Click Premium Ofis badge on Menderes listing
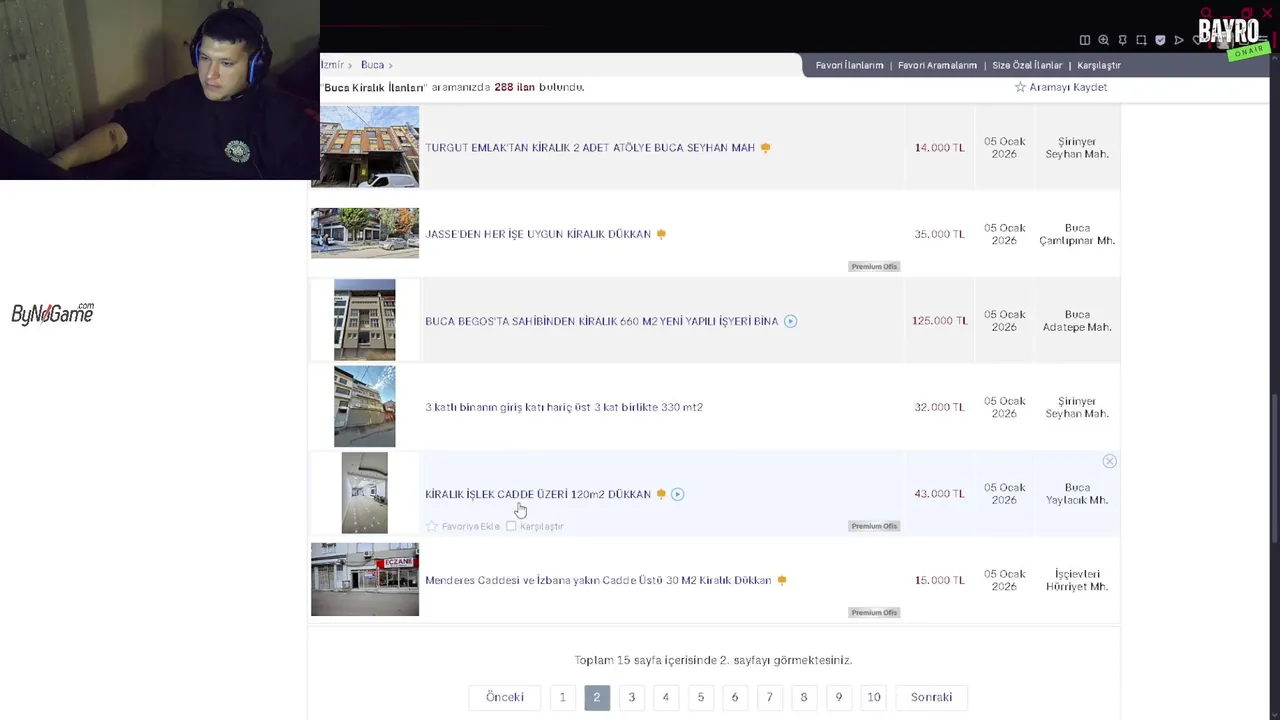 (875, 612)
